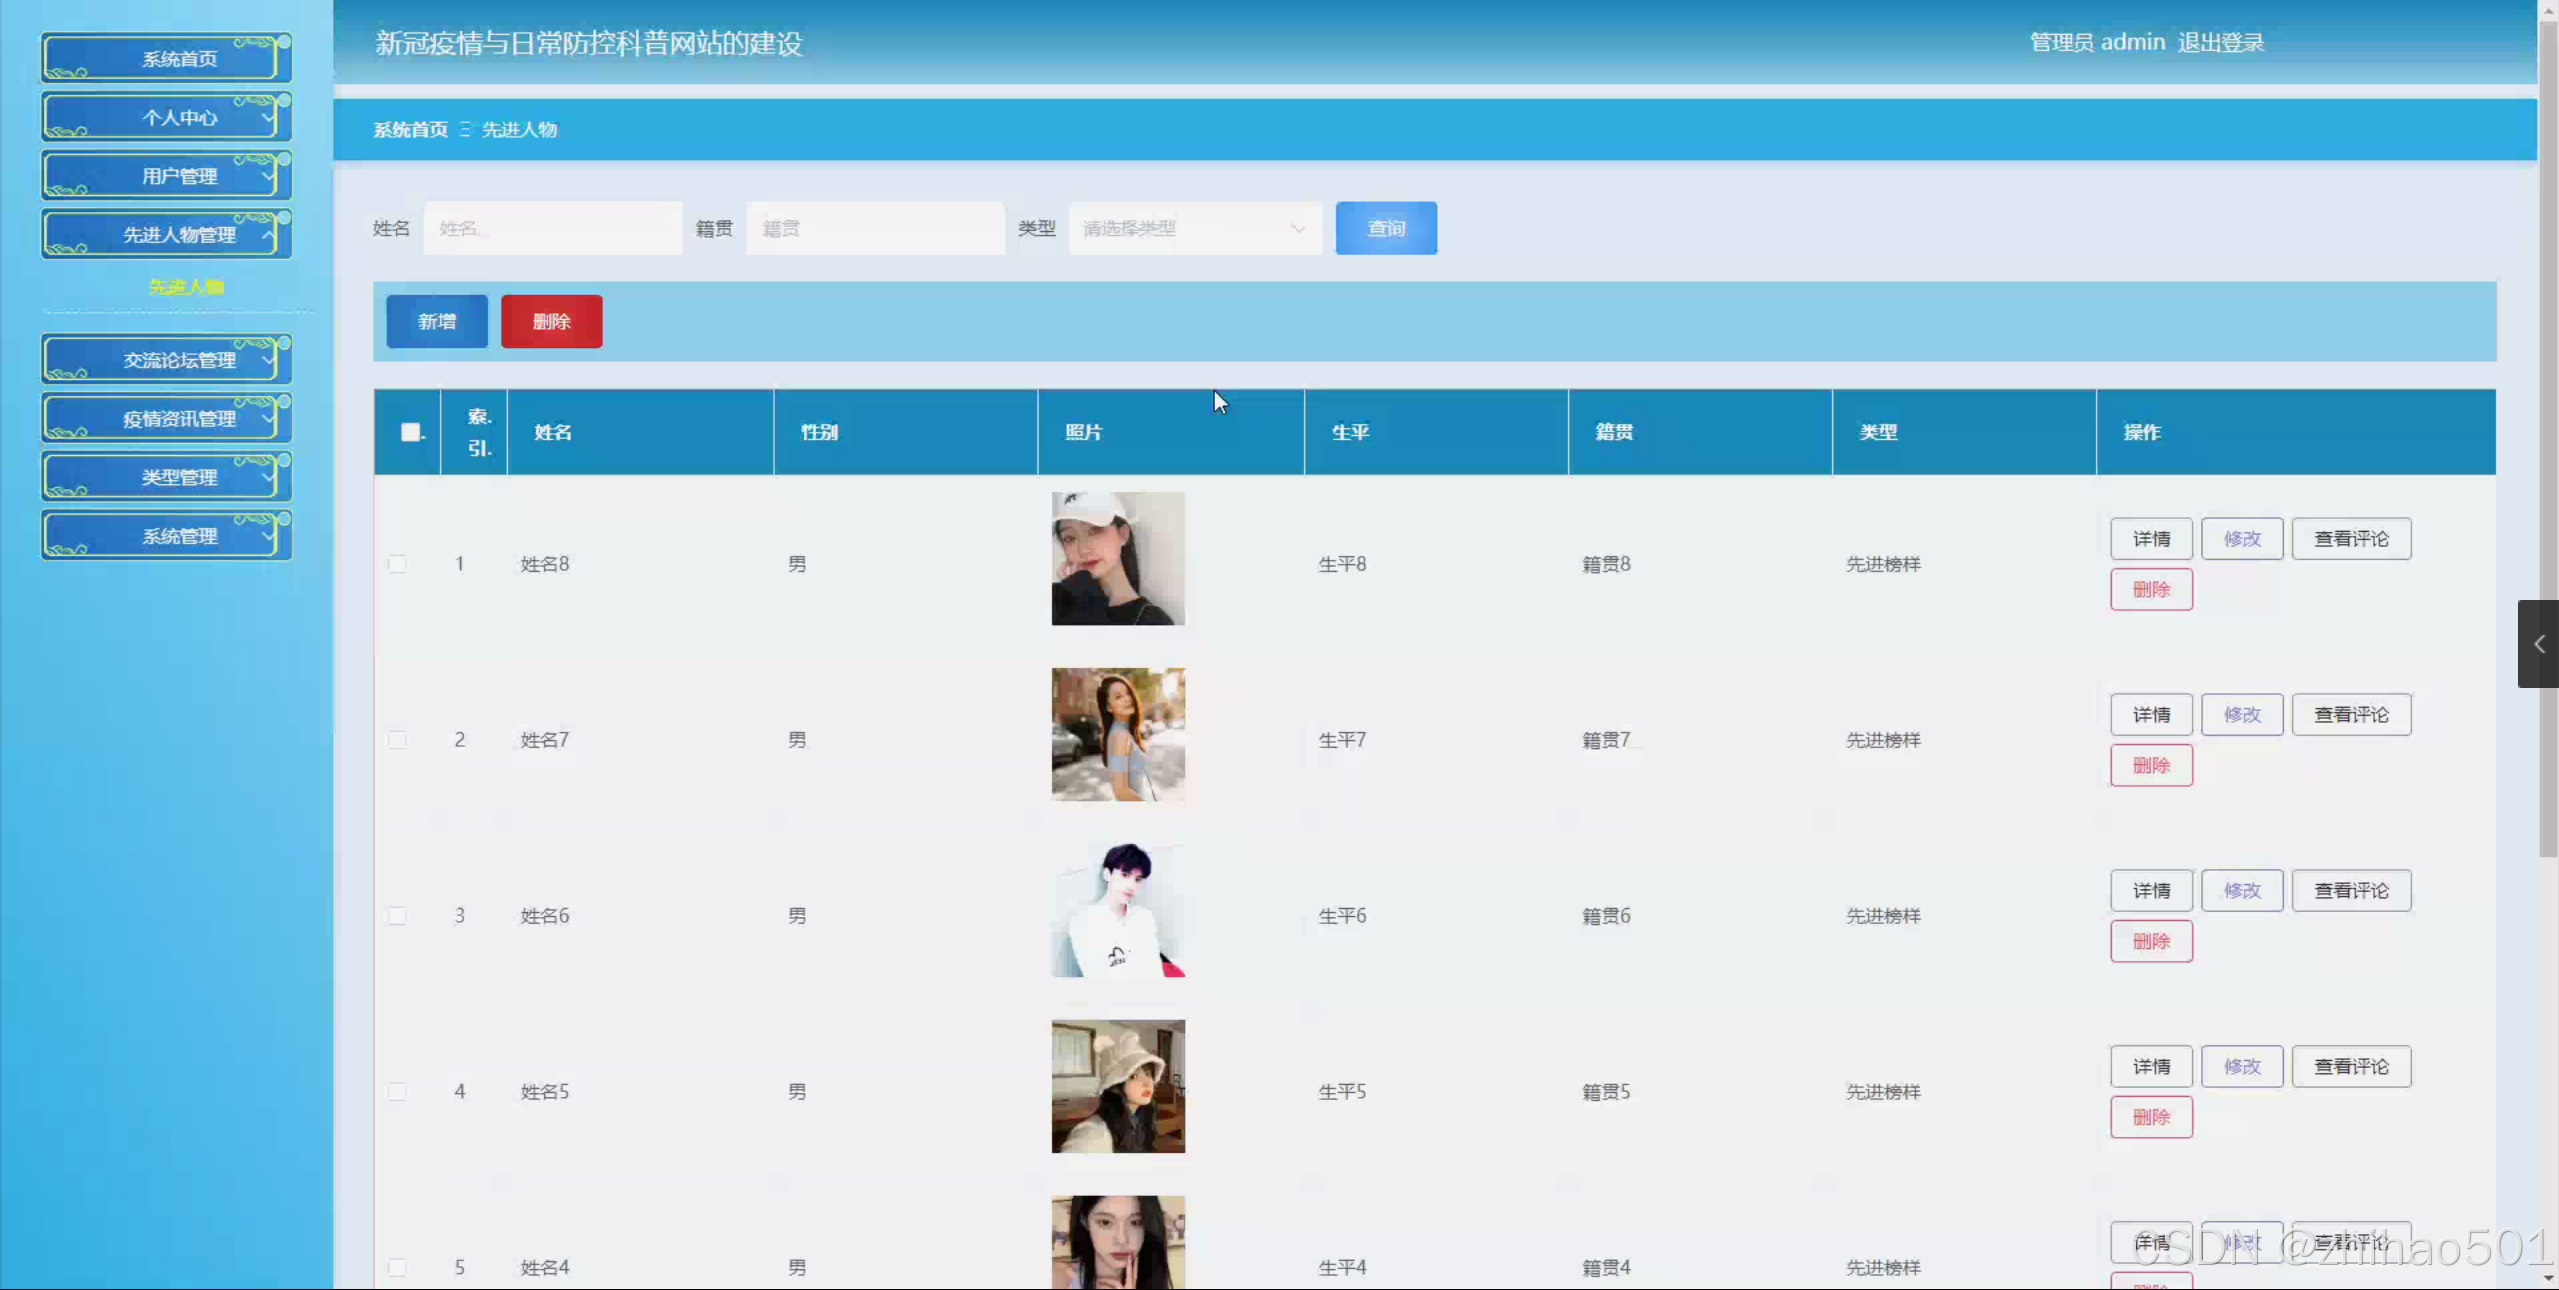Click chevron icon on 交流论坛管理 menu

[x=267, y=361]
